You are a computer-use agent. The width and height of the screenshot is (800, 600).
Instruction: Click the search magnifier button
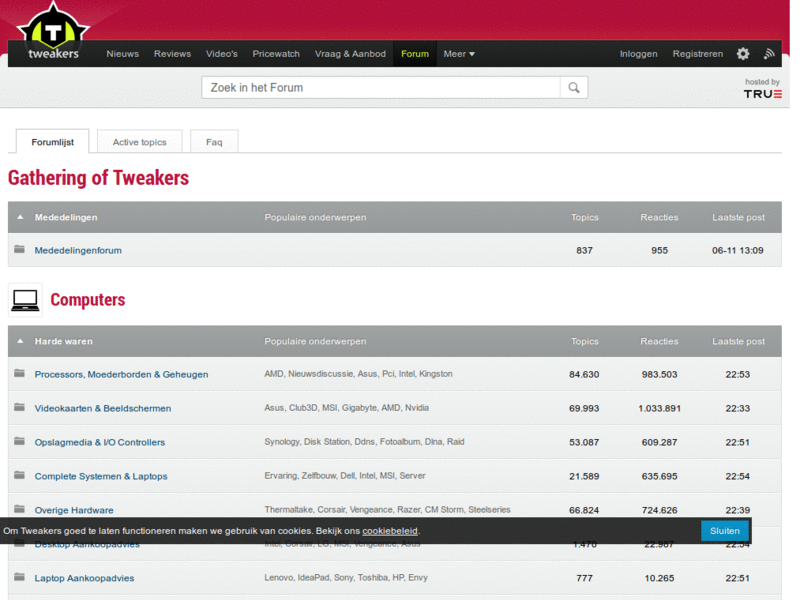tap(574, 88)
